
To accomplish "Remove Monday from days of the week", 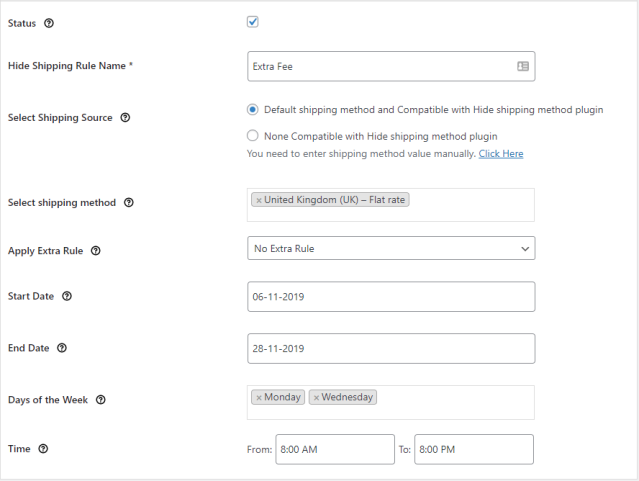I will click(259, 397).
